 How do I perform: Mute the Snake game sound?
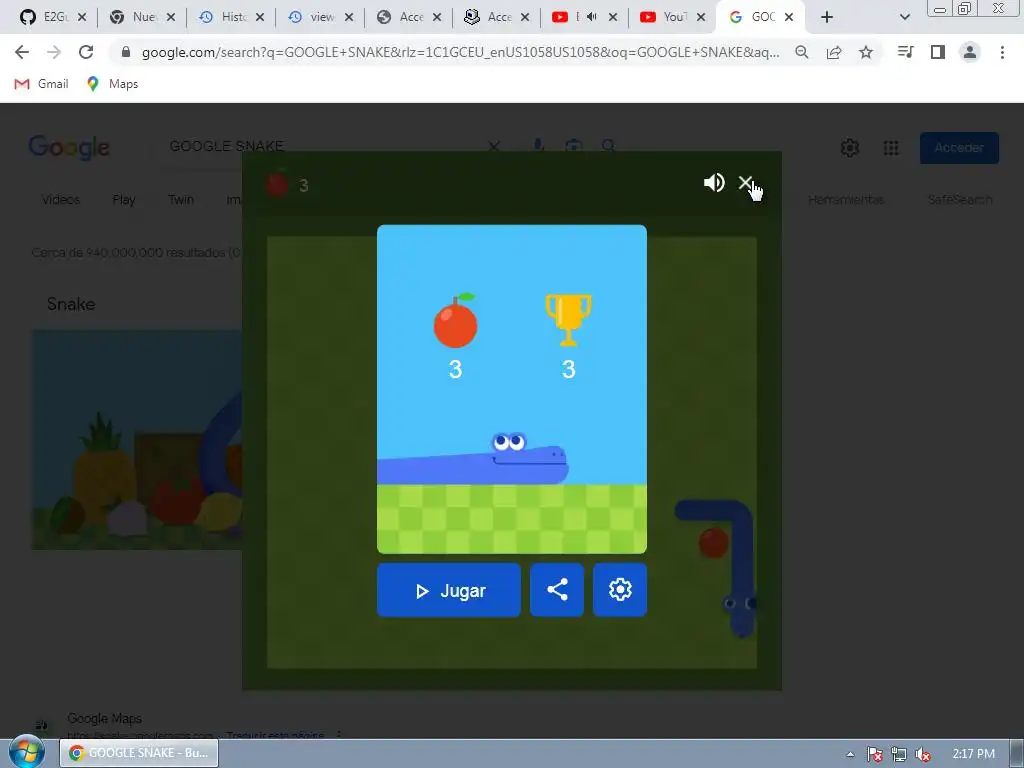coord(714,183)
